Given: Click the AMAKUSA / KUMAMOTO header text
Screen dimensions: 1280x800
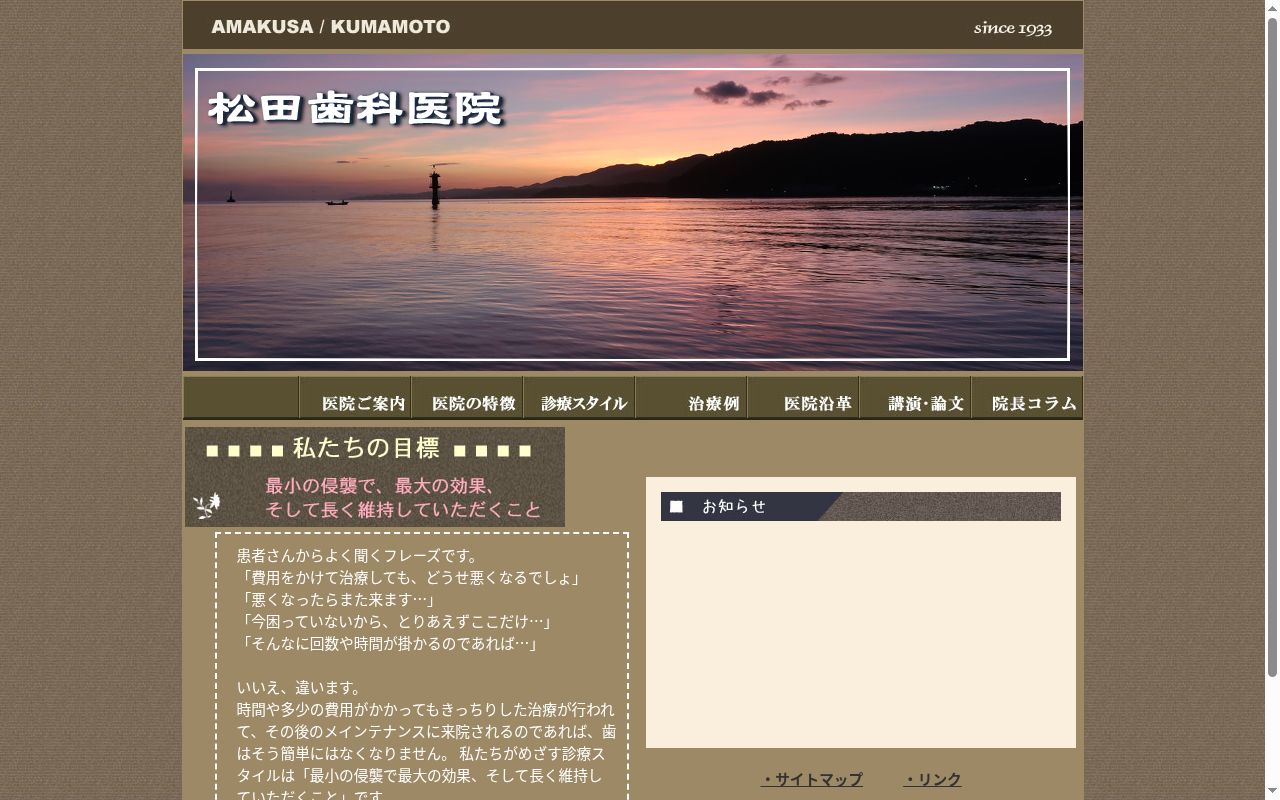Looking at the screenshot, I should 331,27.
